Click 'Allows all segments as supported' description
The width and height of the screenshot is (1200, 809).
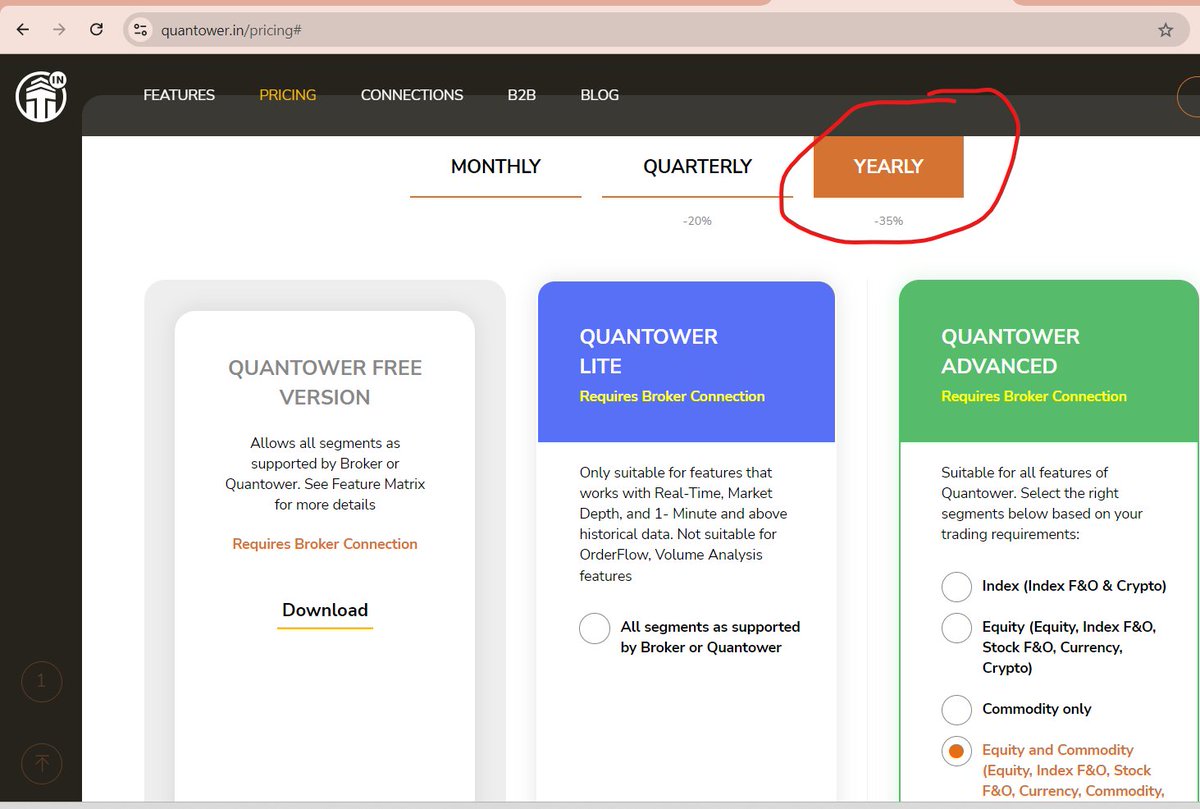[x=325, y=474]
